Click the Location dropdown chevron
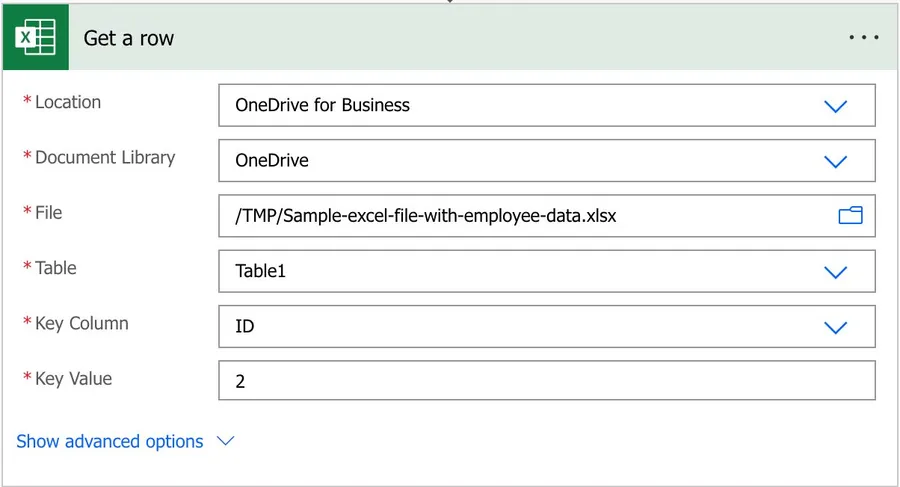The width and height of the screenshot is (900, 487). (835, 106)
